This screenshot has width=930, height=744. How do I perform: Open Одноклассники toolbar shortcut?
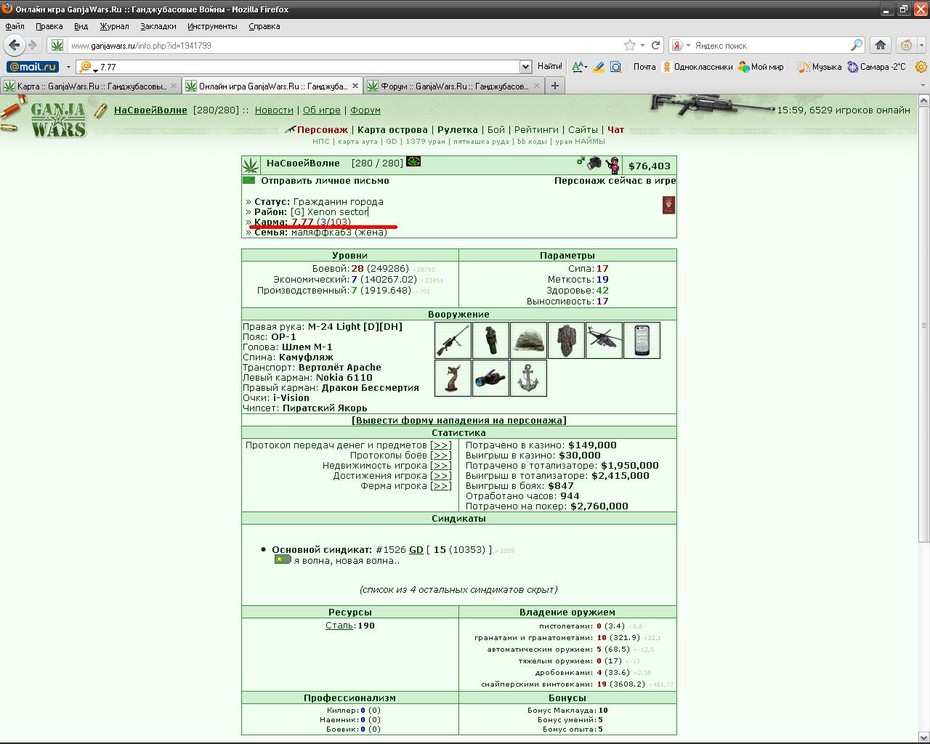click(698, 66)
